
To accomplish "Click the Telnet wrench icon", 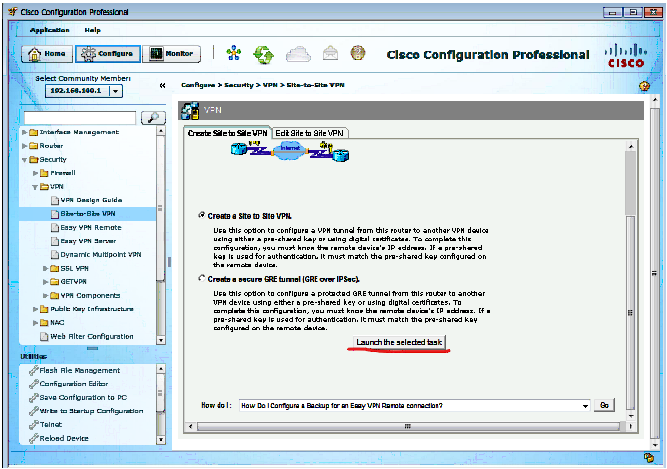I will [x=34, y=424].
